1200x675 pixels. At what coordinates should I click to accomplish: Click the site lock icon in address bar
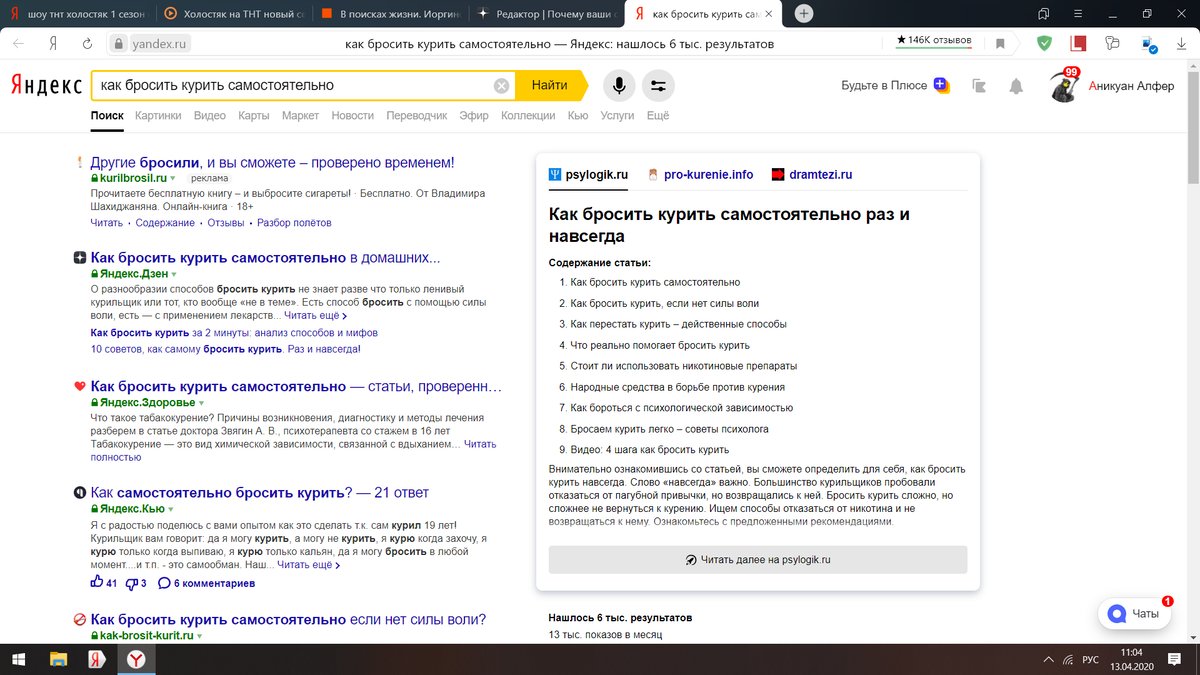pos(118,44)
